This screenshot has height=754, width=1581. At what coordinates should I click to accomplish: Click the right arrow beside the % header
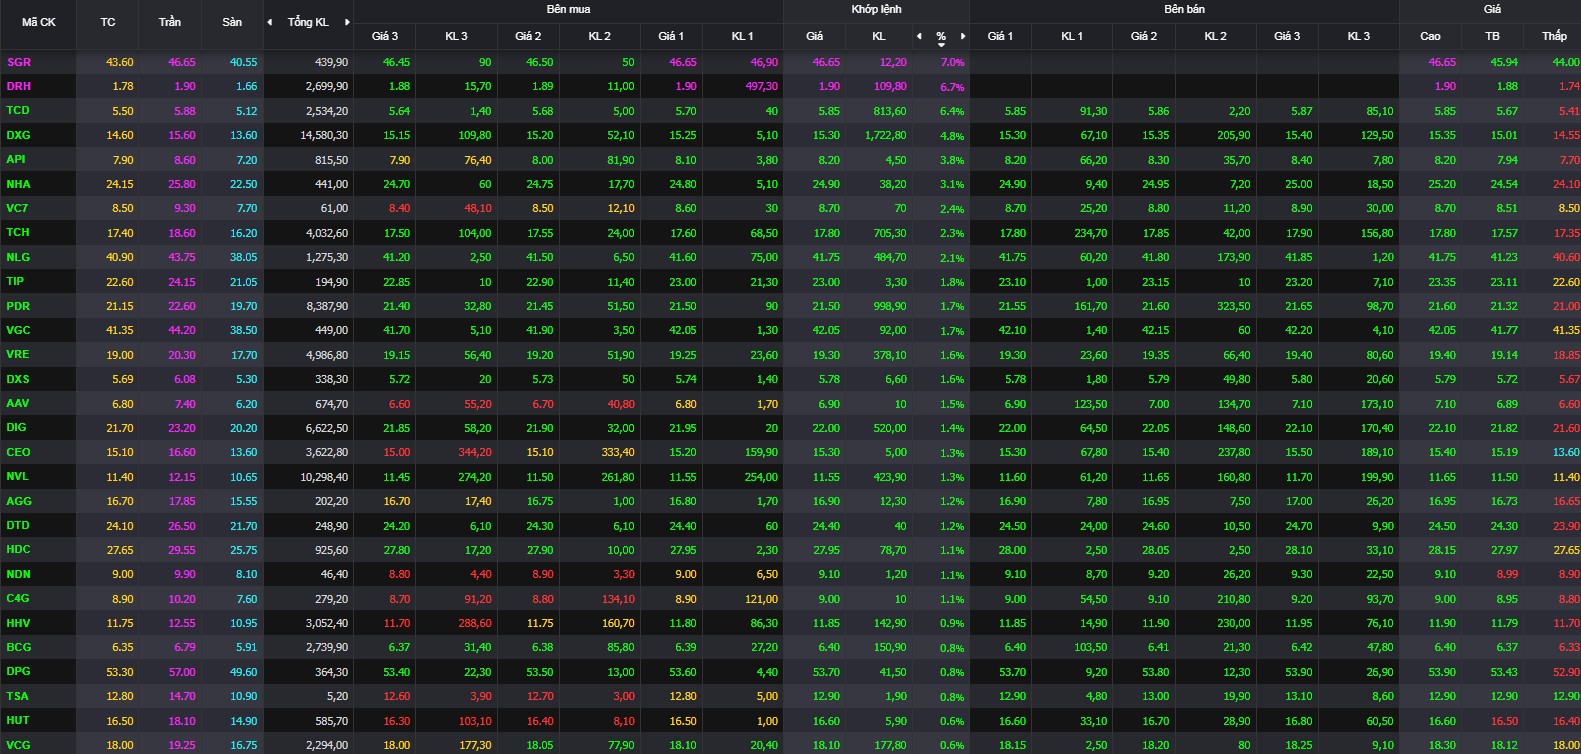pos(963,36)
